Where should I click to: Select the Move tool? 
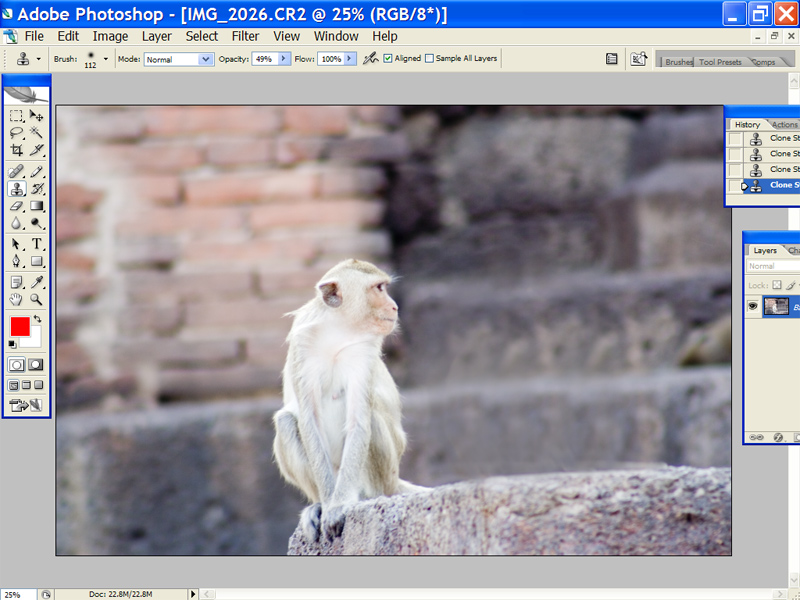click(x=37, y=115)
